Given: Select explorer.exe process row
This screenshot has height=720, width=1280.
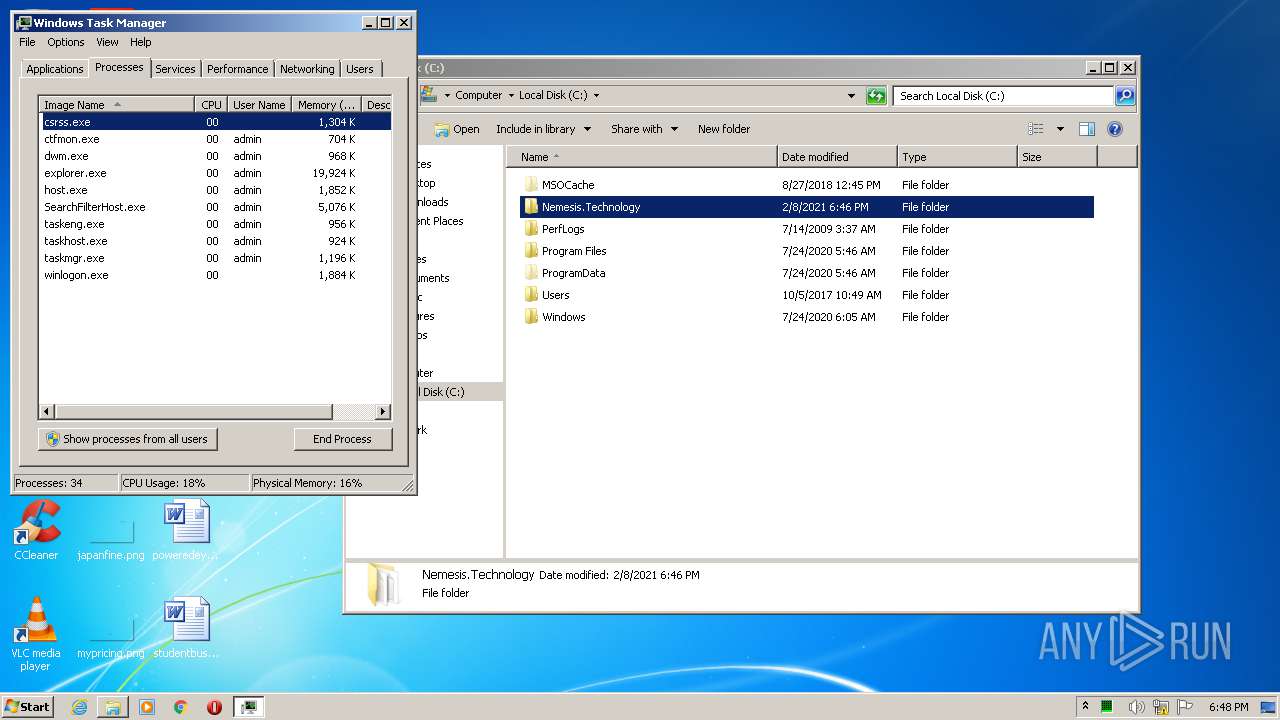Looking at the screenshot, I should [x=215, y=173].
